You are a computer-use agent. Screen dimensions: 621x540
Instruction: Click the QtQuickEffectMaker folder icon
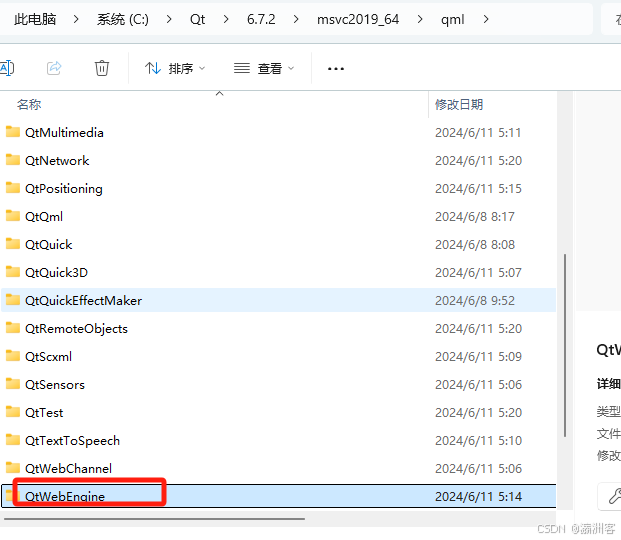pos(13,300)
